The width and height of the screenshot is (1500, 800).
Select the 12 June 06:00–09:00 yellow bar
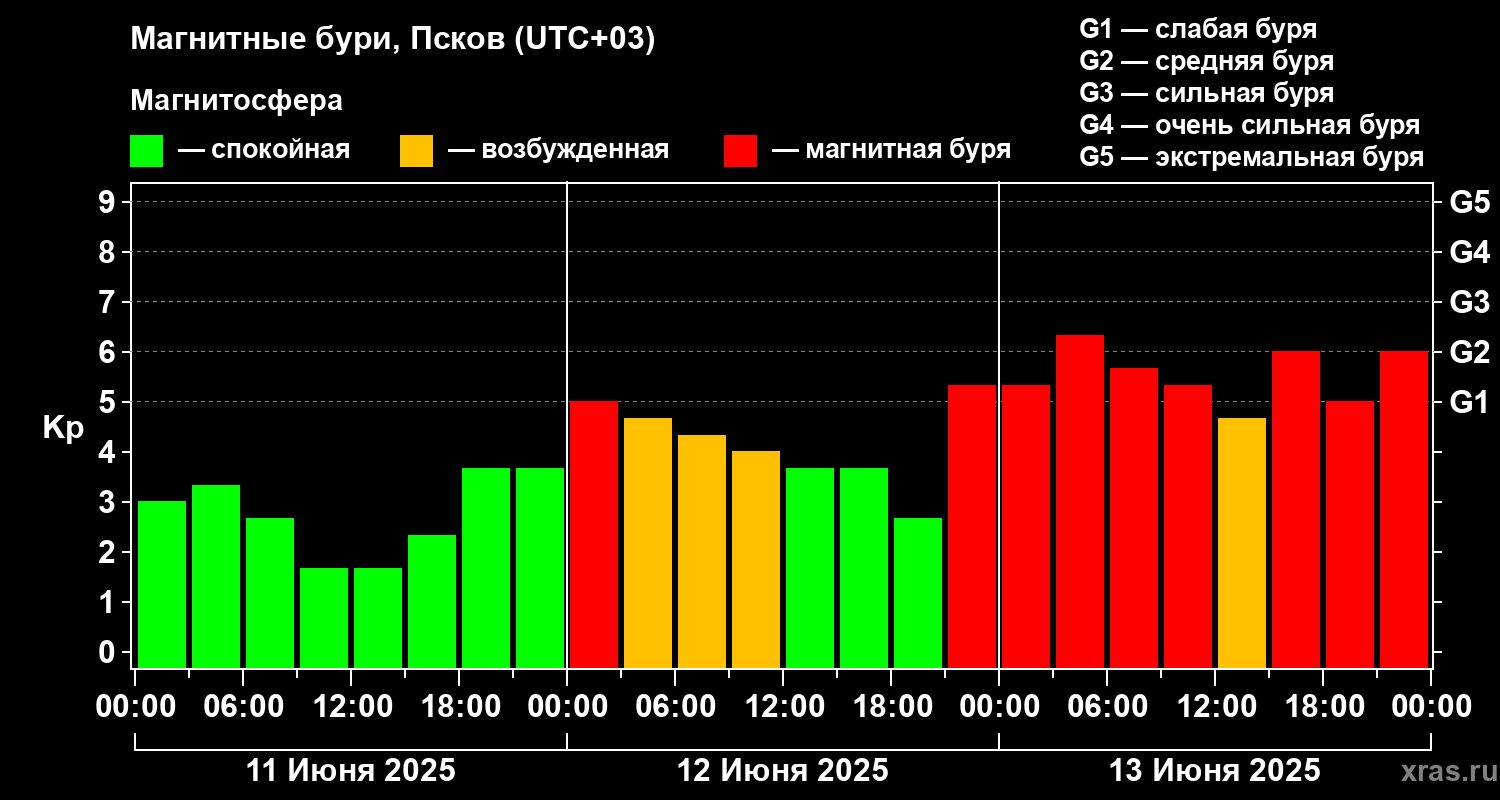(702, 551)
